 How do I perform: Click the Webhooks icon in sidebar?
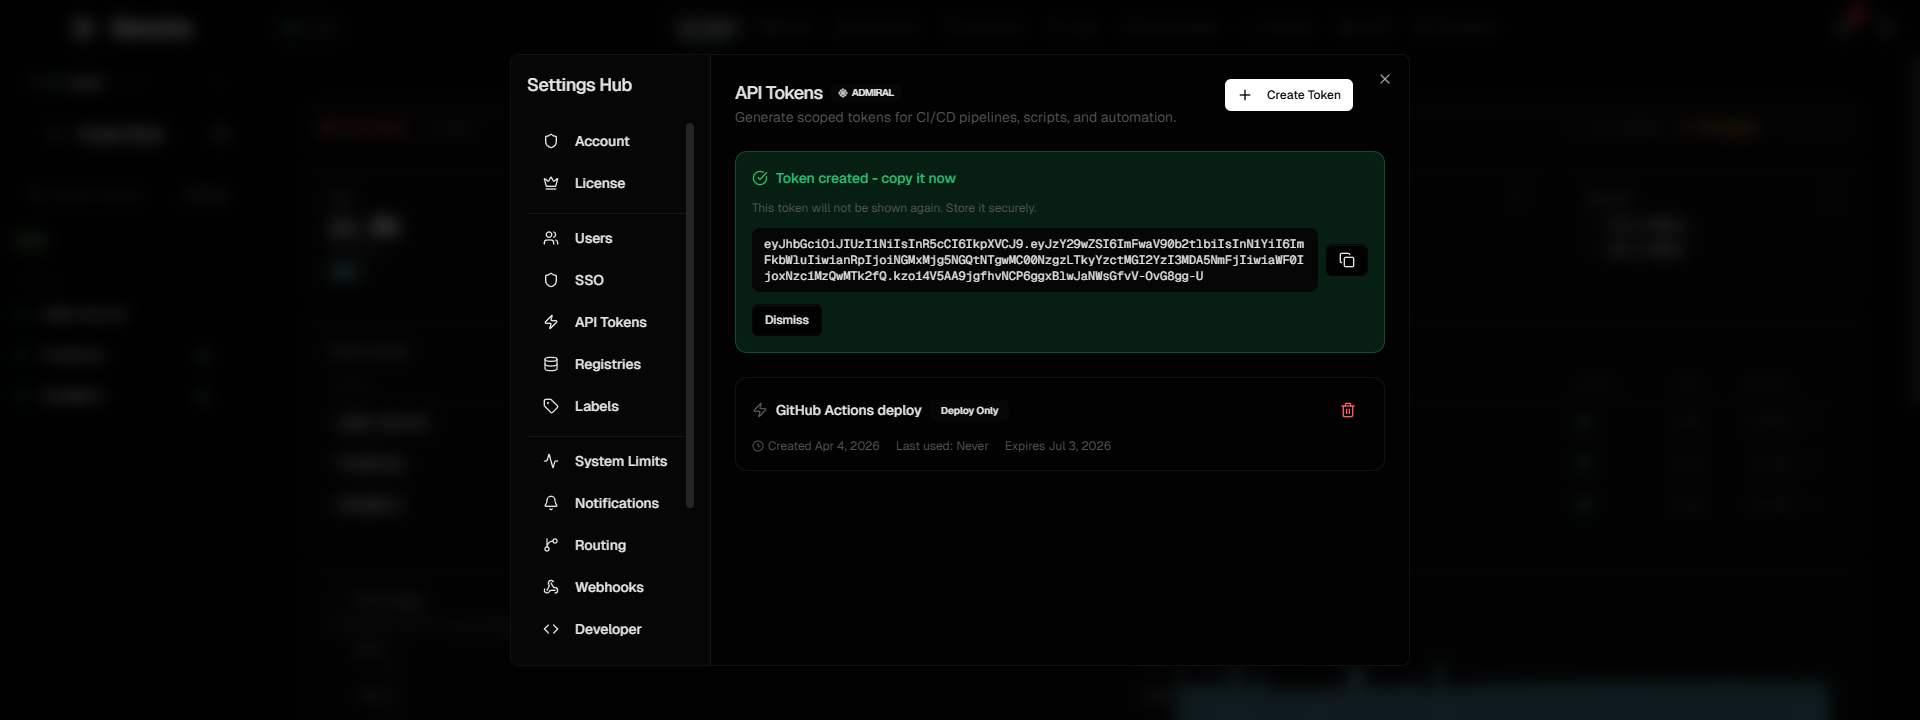tap(551, 587)
